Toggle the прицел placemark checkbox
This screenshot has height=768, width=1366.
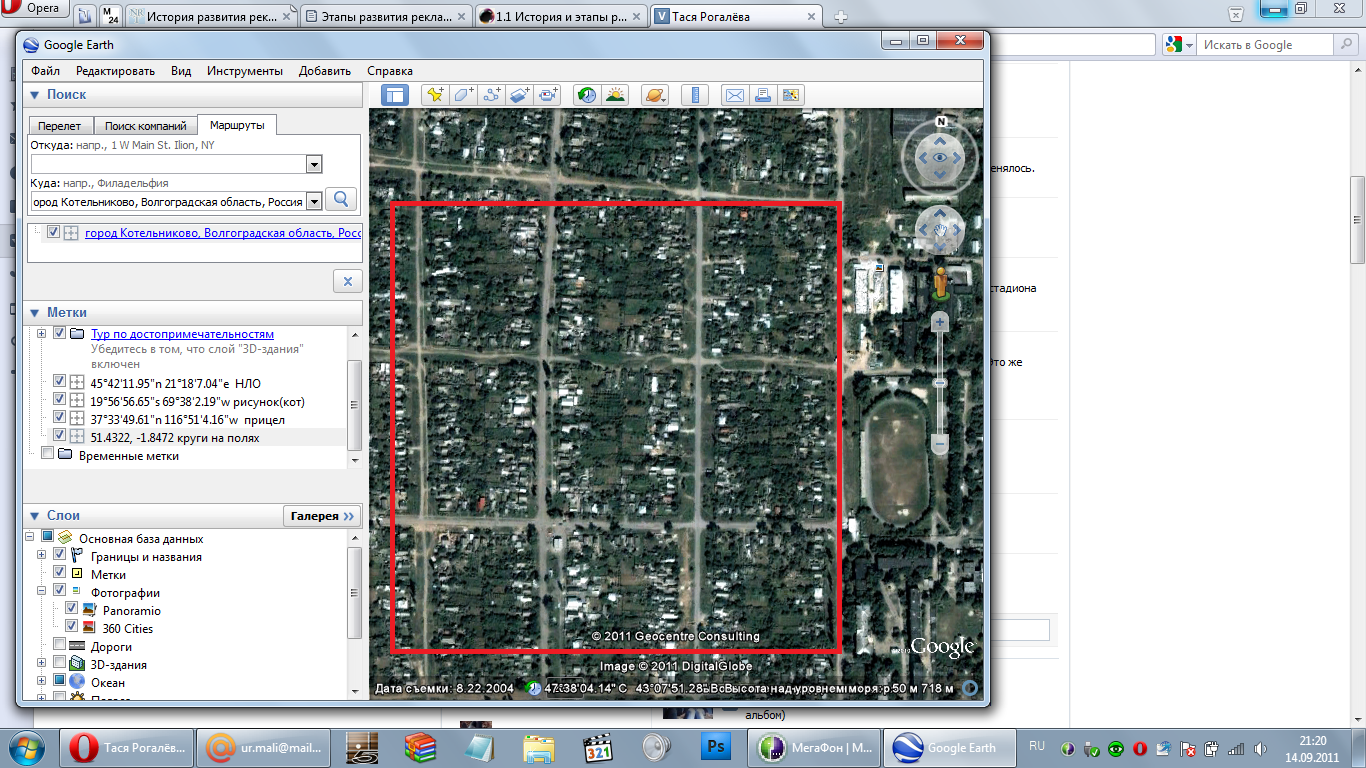59,418
